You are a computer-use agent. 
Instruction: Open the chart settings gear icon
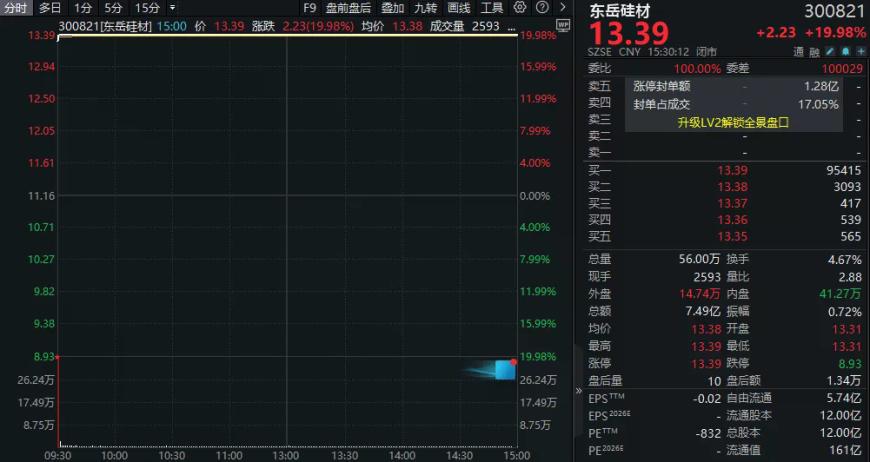519,7
